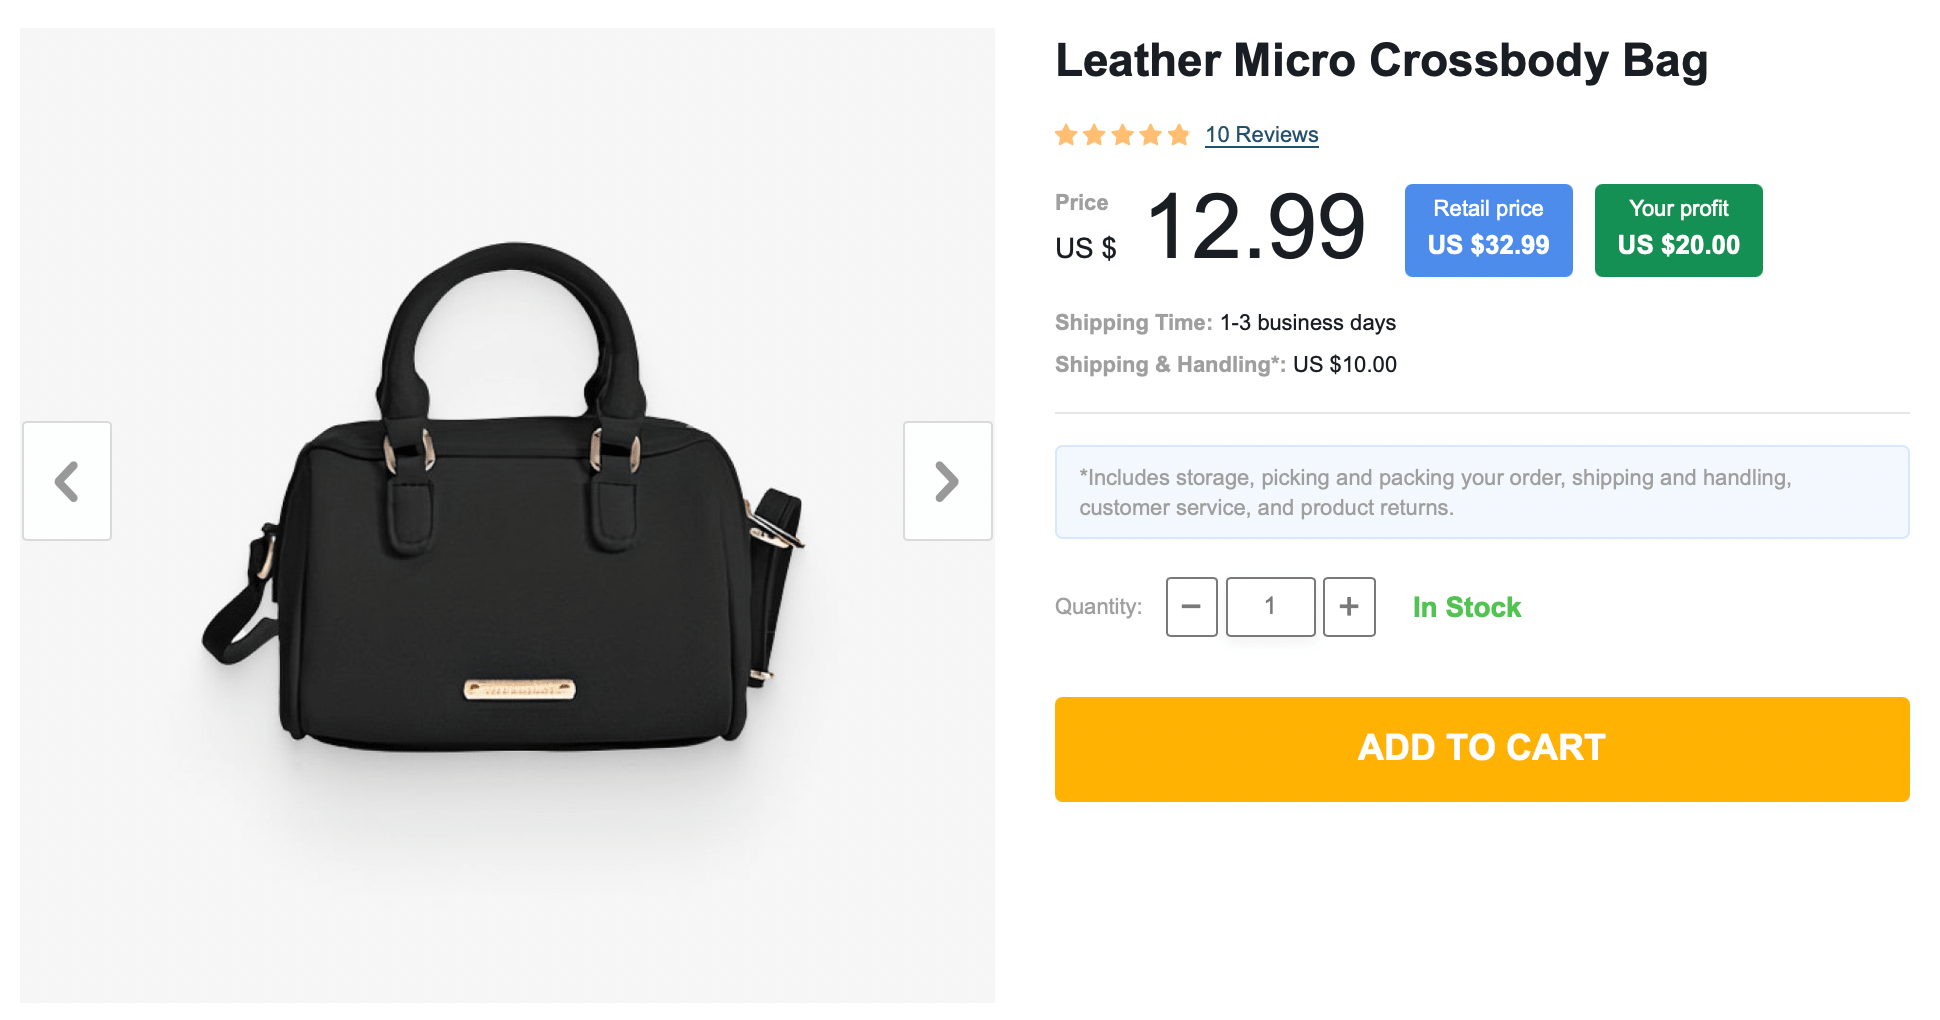Click the shipping inclusion note box
The image size is (1940, 1020).
(1481, 492)
